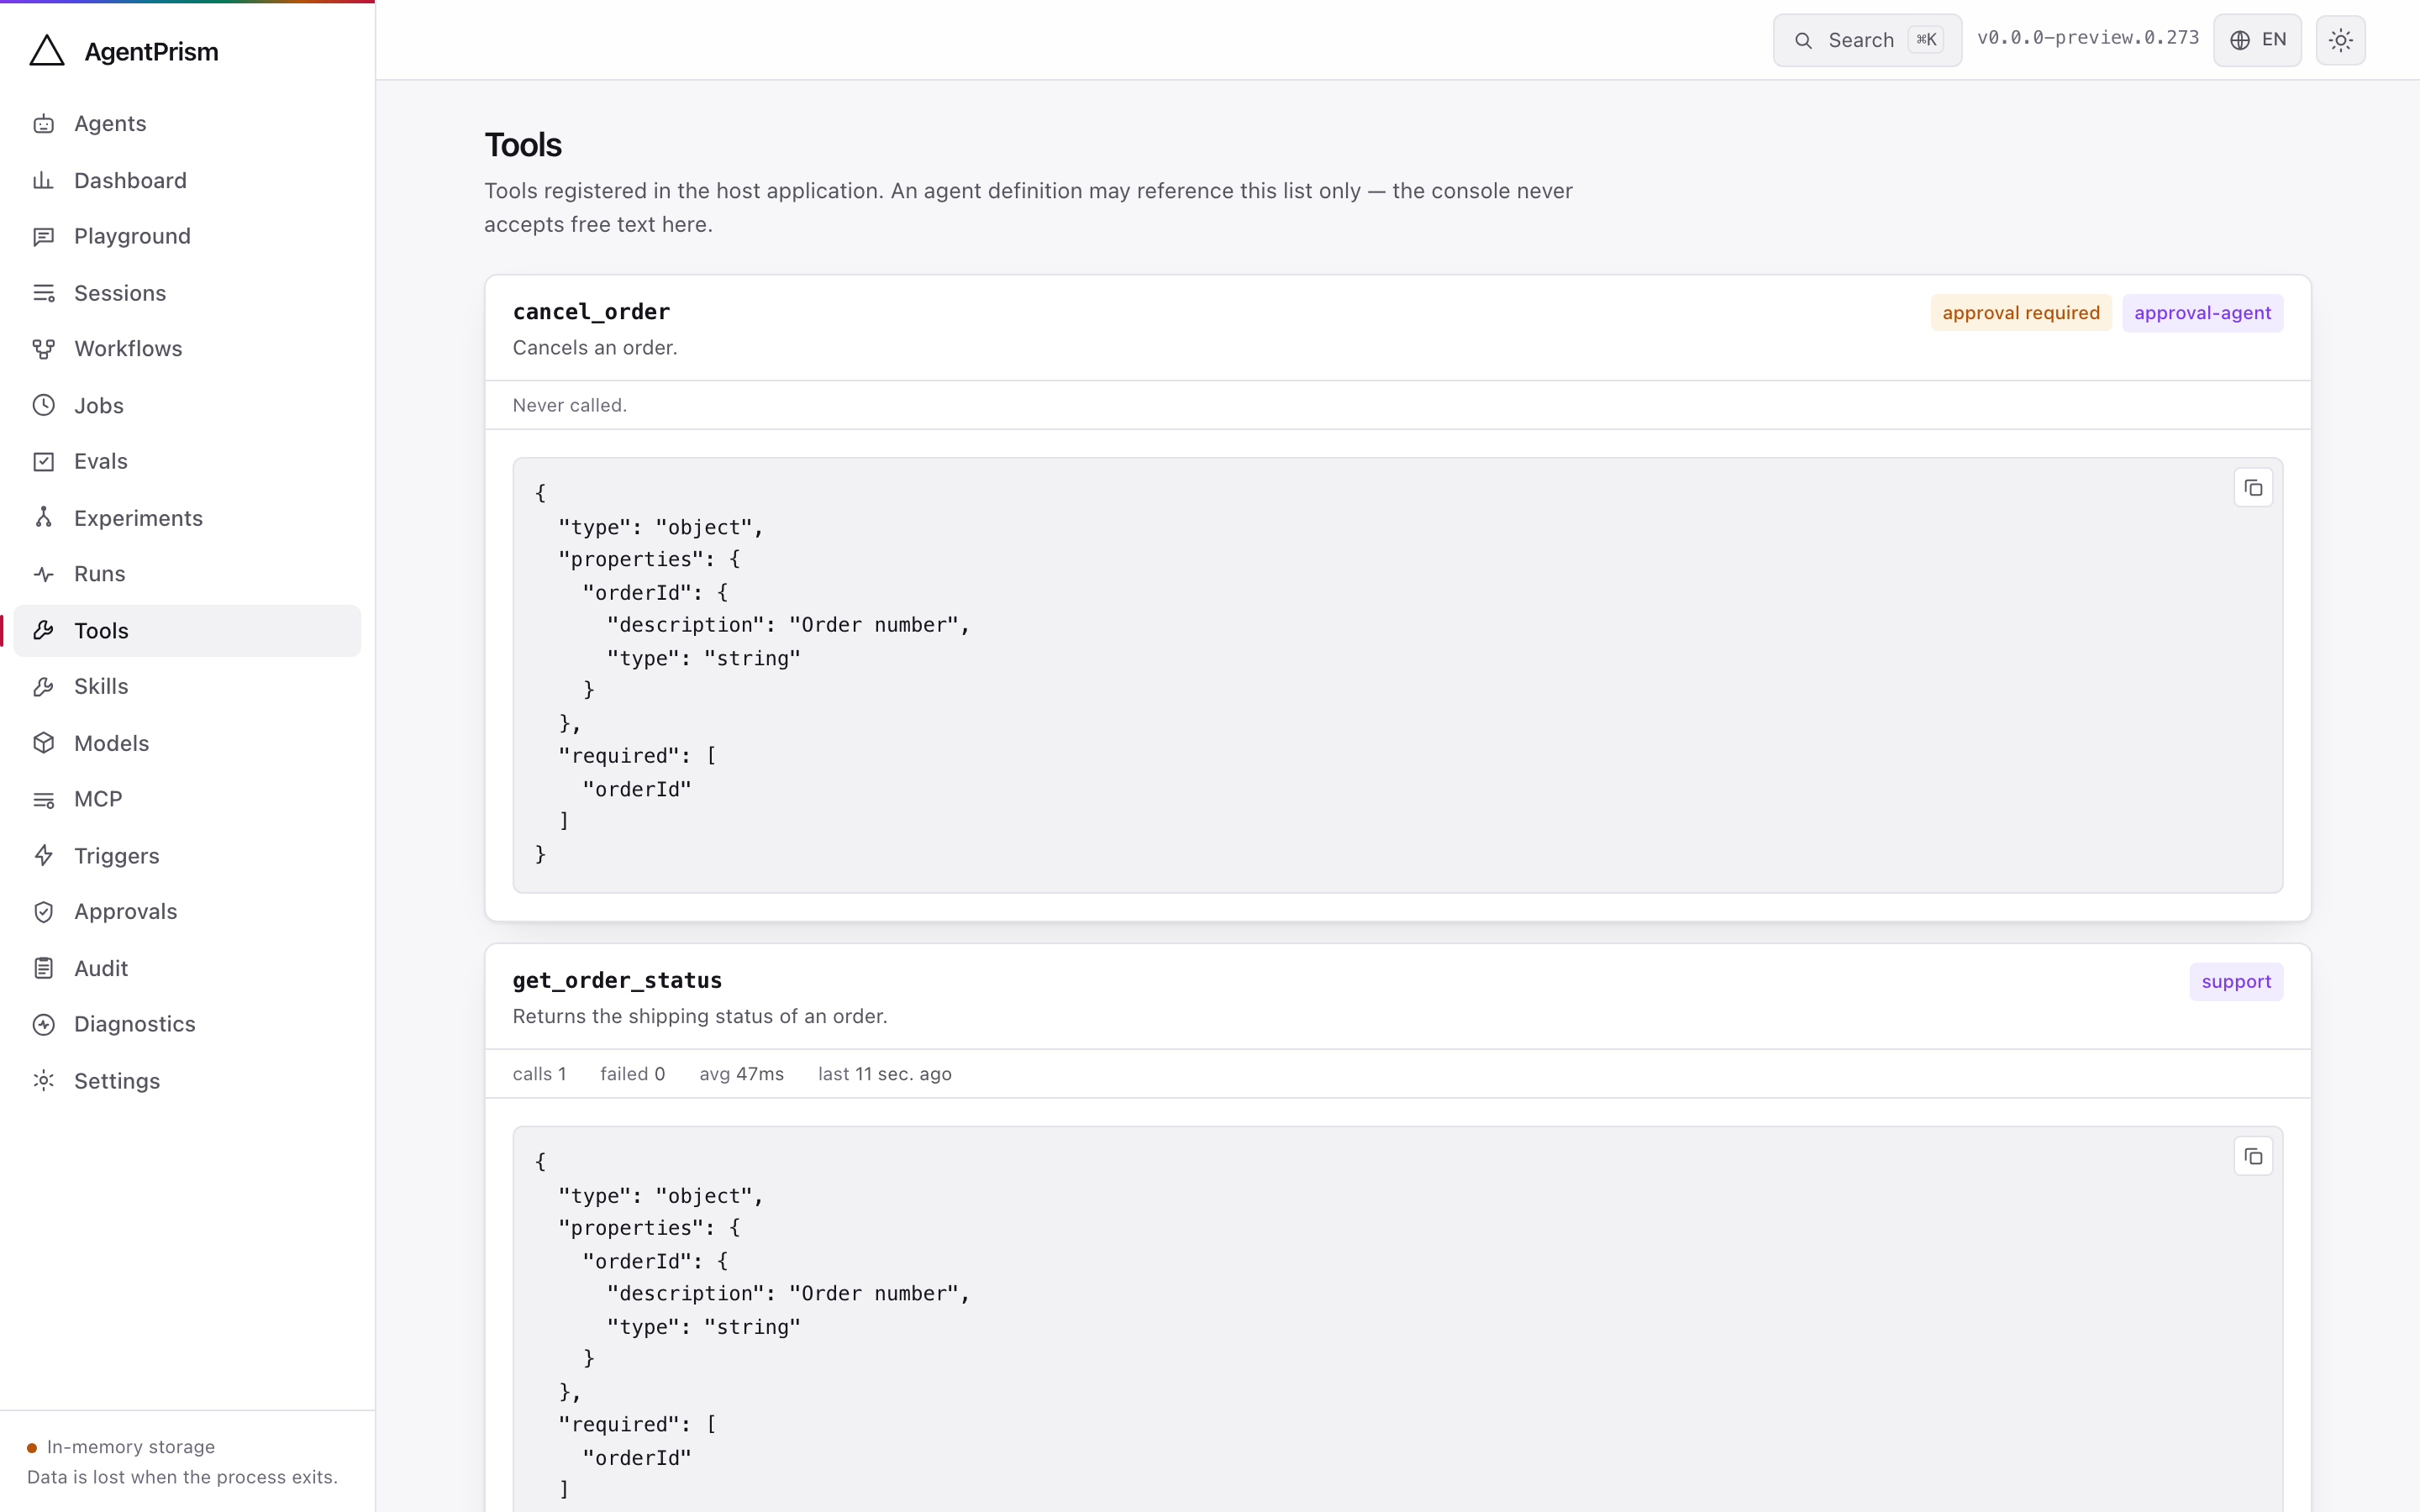Click the globe icon beside EN
This screenshot has height=1512, width=2420.
tap(2240, 40)
